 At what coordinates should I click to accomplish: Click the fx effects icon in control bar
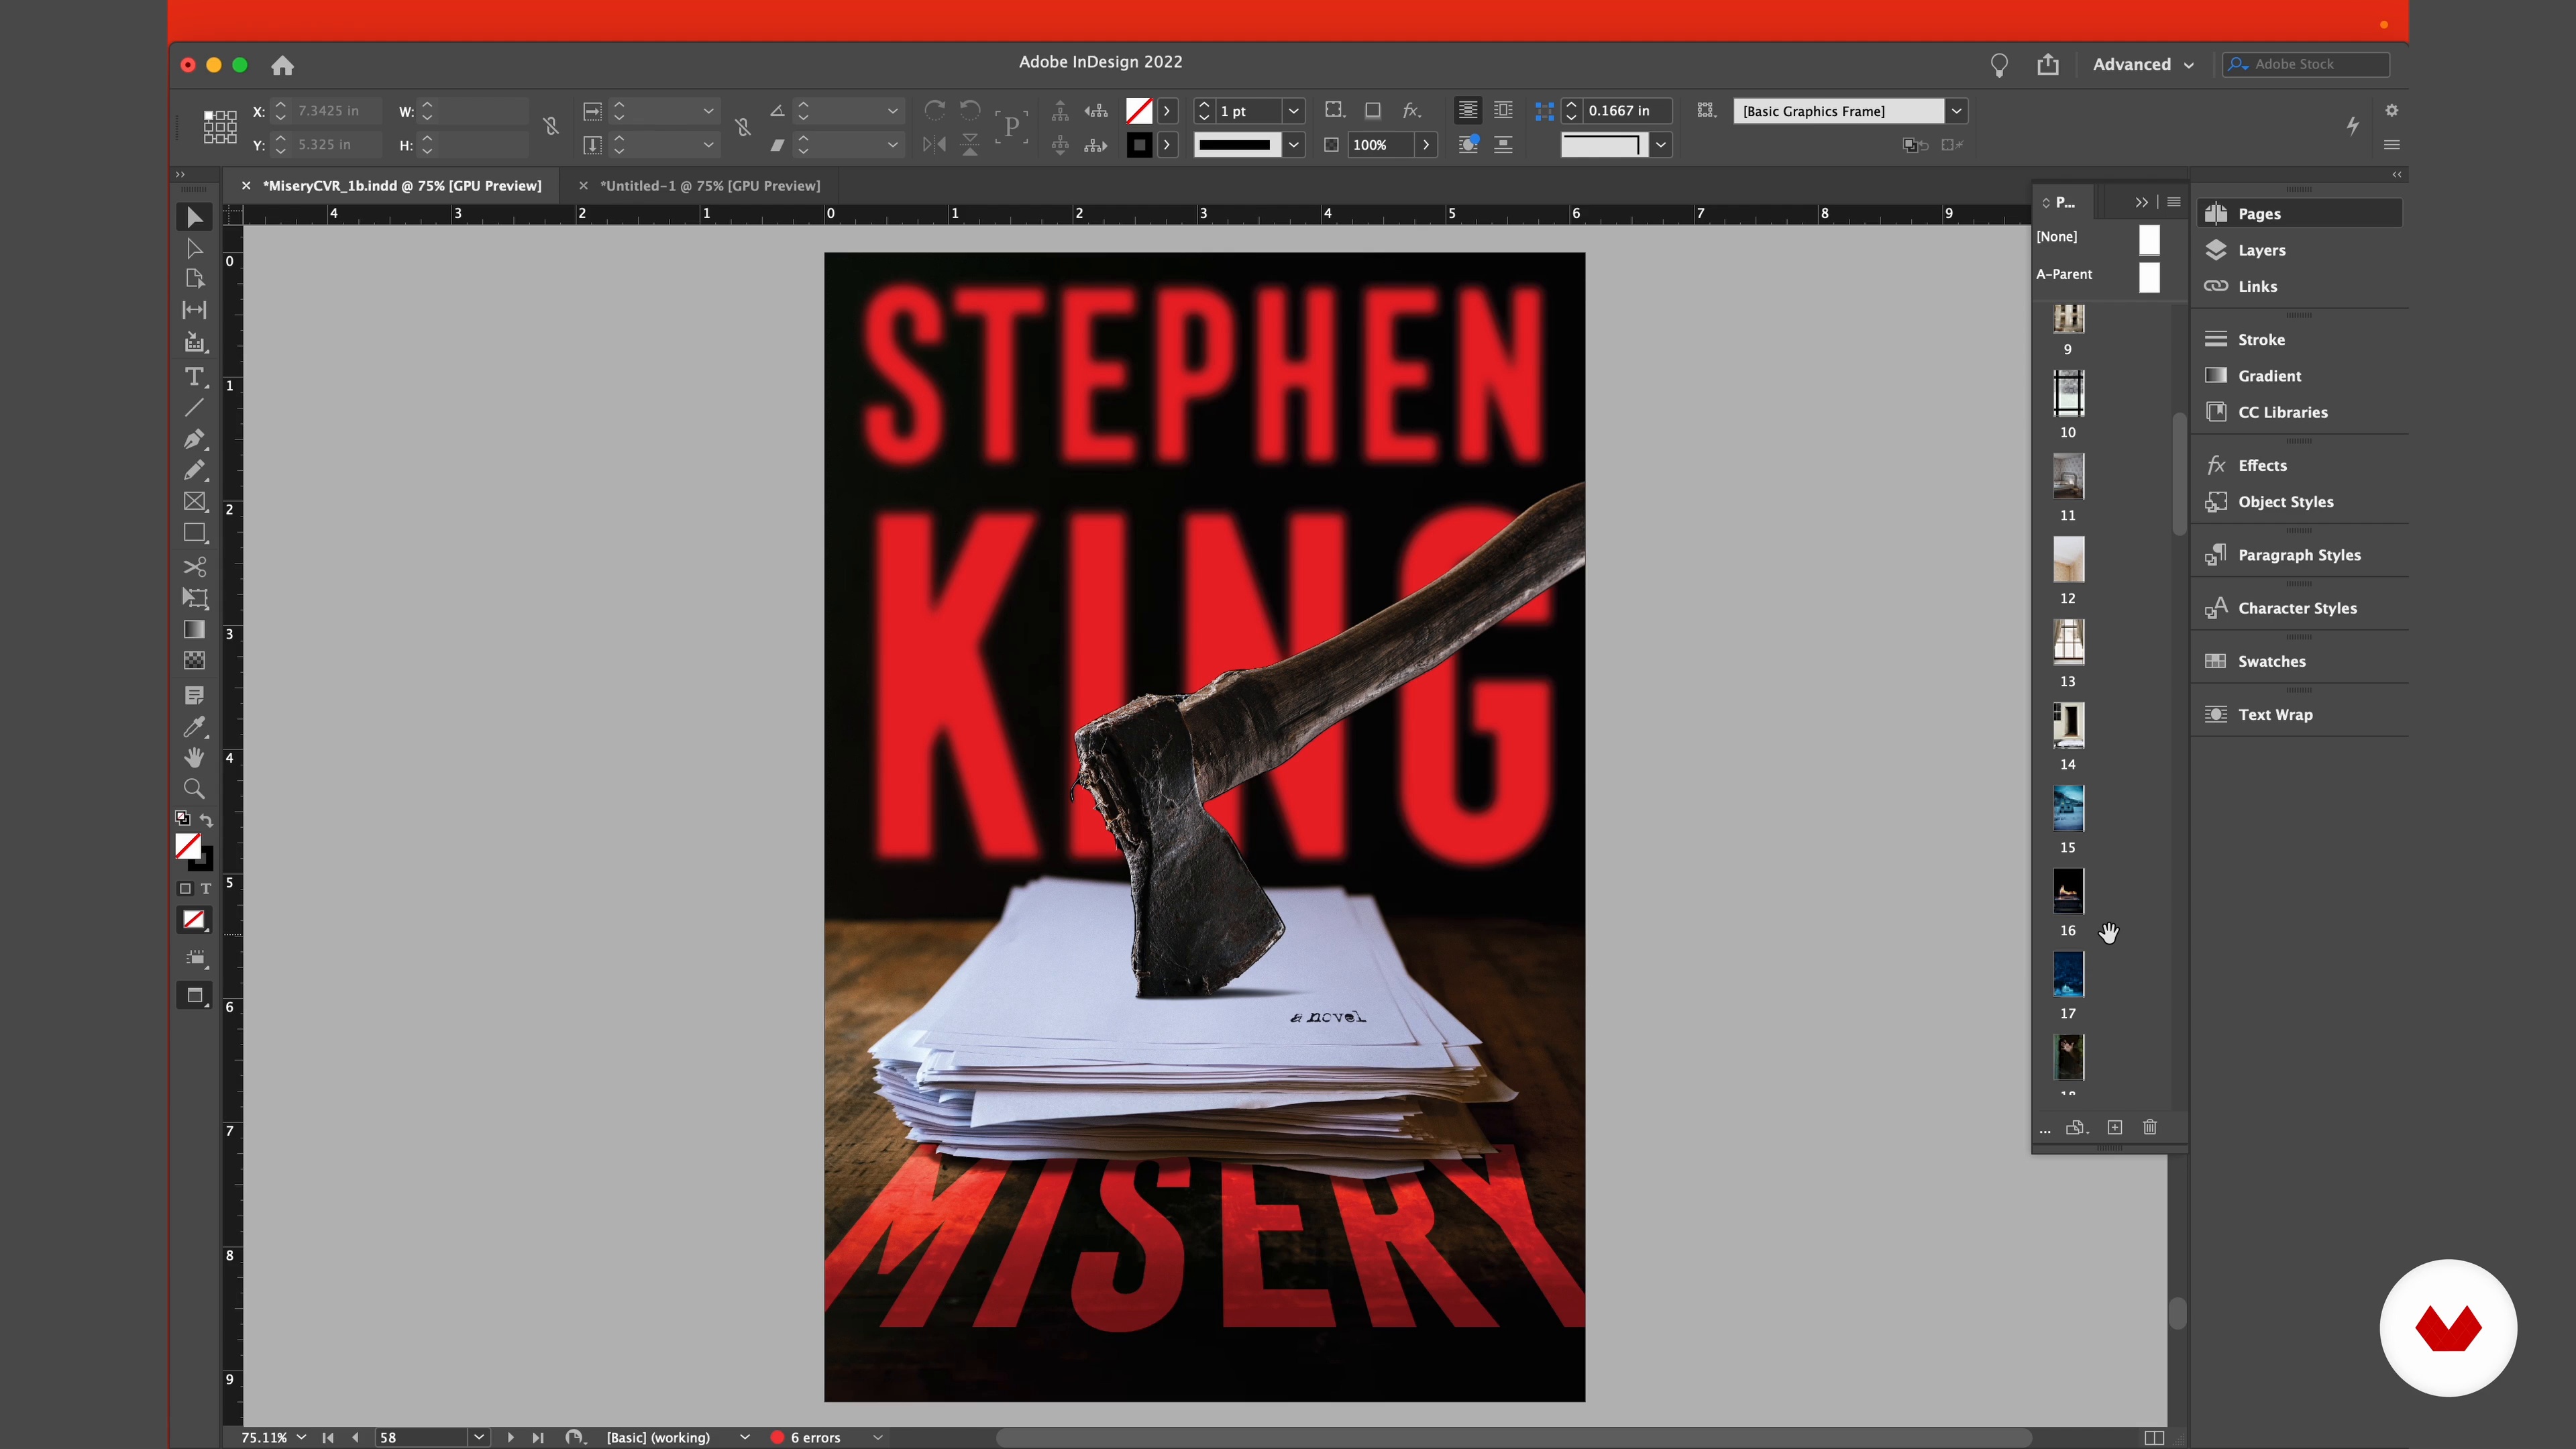coord(1411,111)
